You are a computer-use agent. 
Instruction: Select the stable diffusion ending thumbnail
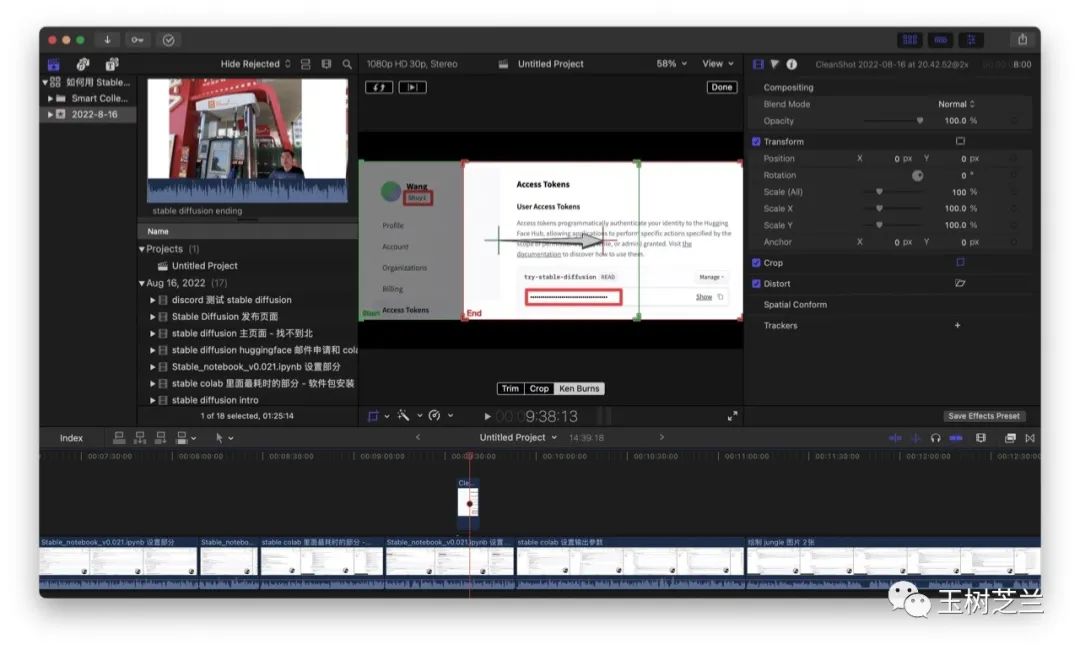click(x=247, y=140)
